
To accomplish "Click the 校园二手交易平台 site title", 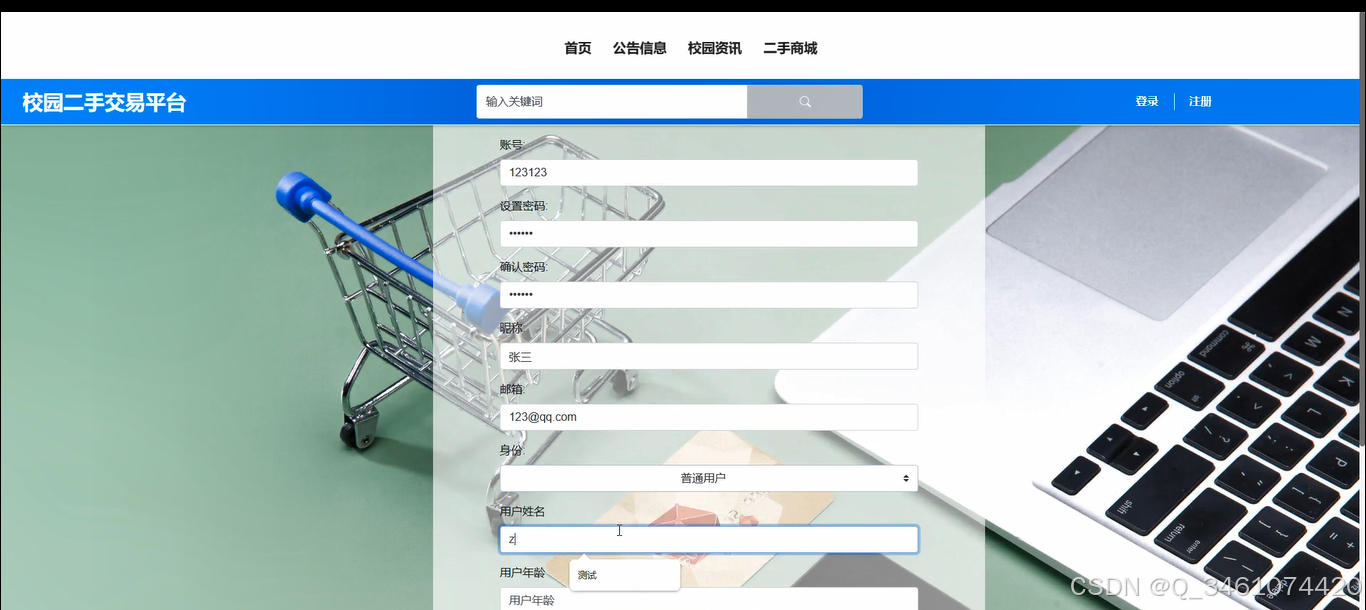I will (104, 102).
